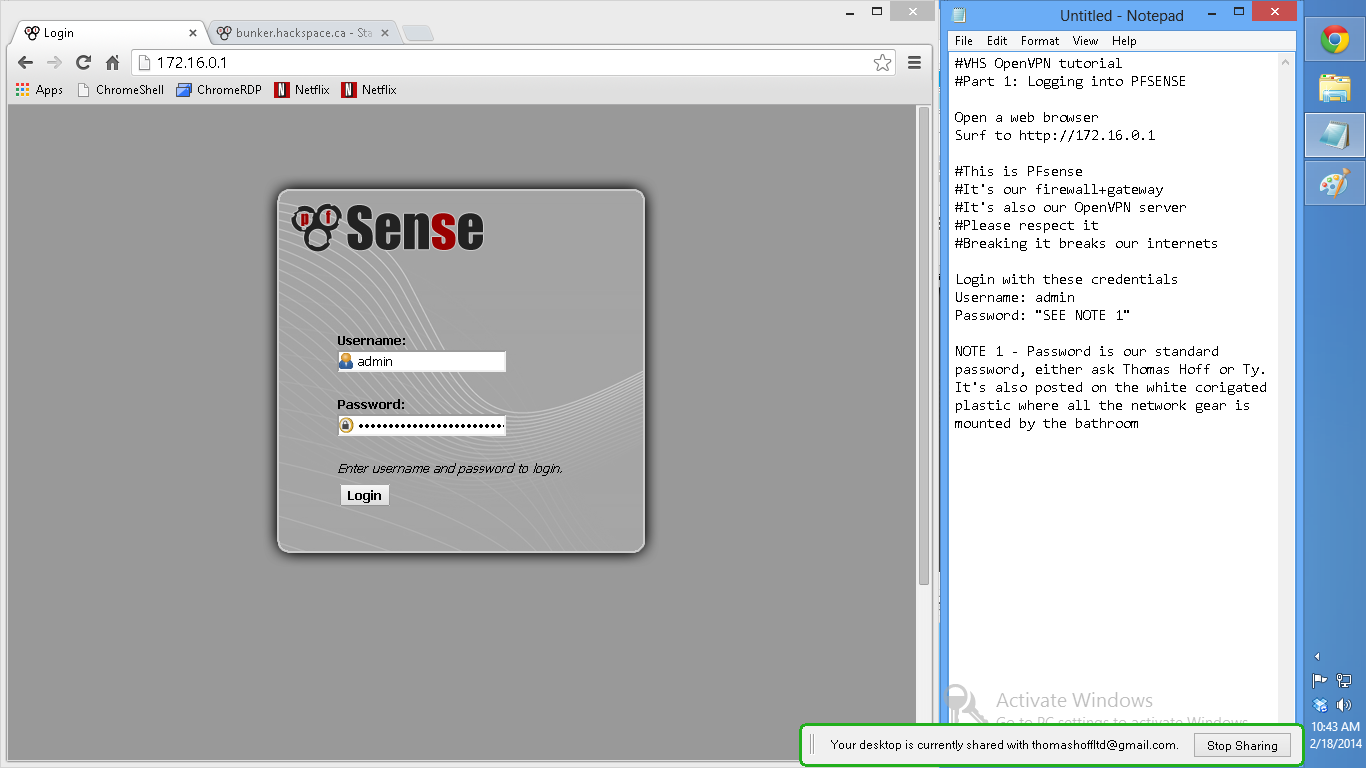The height and width of the screenshot is (768, 1366).
Task: Open Notepad File menu
Action: click(x=963, y=41)
